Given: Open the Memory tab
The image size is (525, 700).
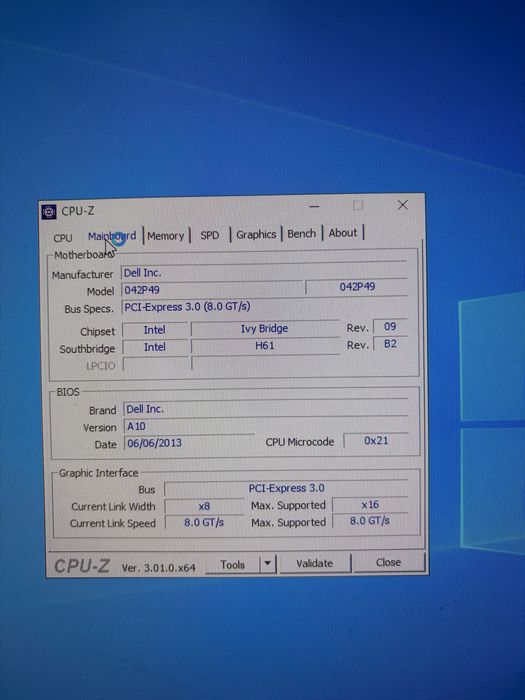Looking at the screenshot, I should [166, 236].
